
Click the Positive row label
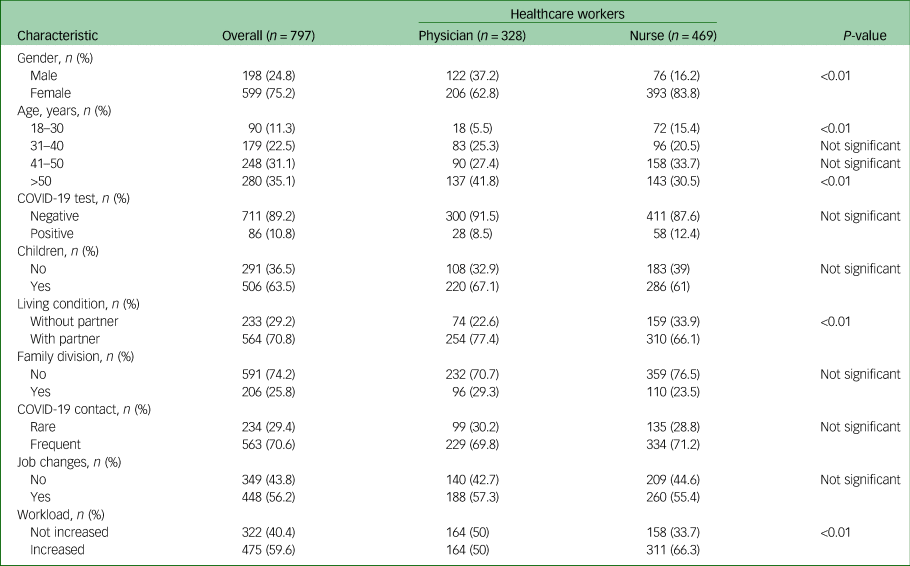(51, 233)
